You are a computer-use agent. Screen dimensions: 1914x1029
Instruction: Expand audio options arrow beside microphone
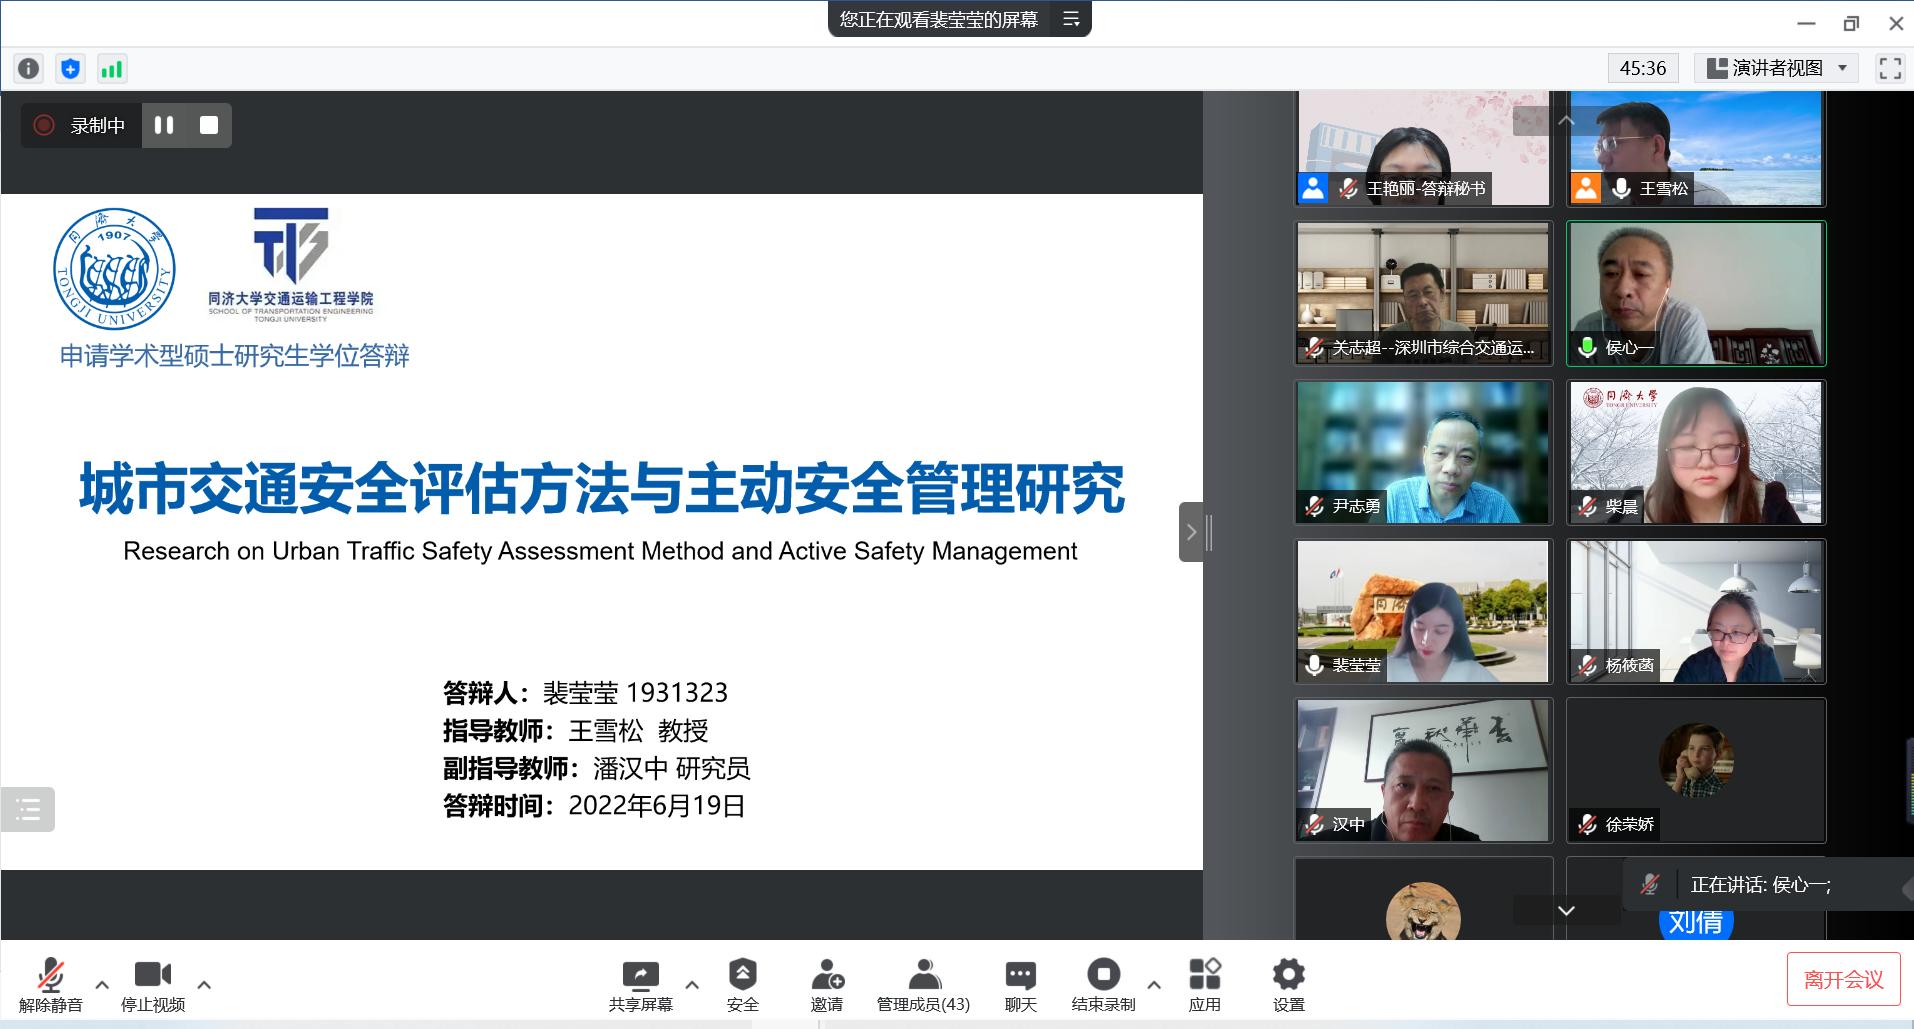[x=102, y=985]
